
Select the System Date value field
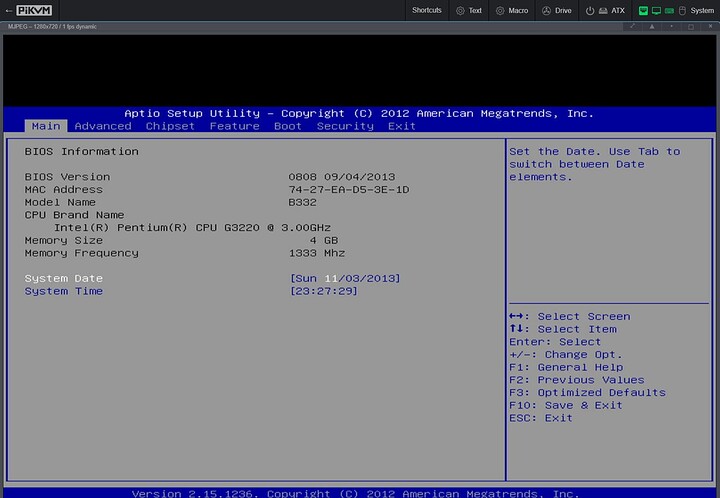click(345, 278)
